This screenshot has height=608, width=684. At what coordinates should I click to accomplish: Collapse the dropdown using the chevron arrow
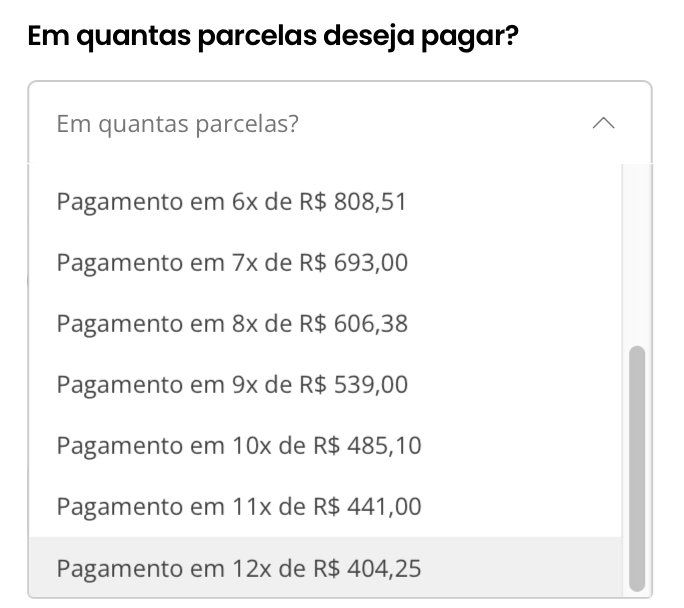tap(603, 124)
